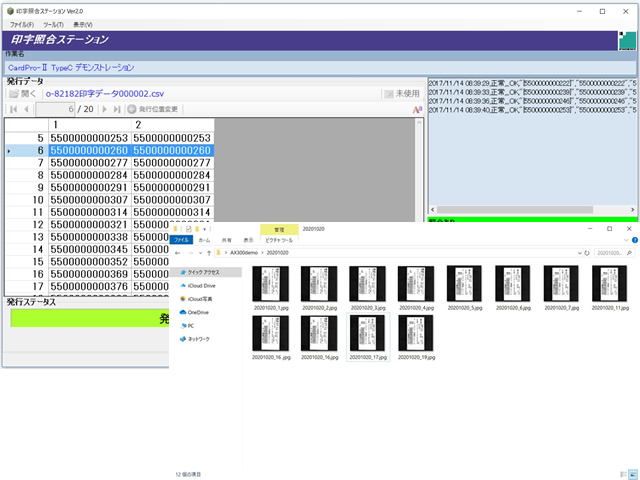Viewport: 640px width, 480px height.
Task: Select OneDrive in navigation pane
Action: [194, 313]
